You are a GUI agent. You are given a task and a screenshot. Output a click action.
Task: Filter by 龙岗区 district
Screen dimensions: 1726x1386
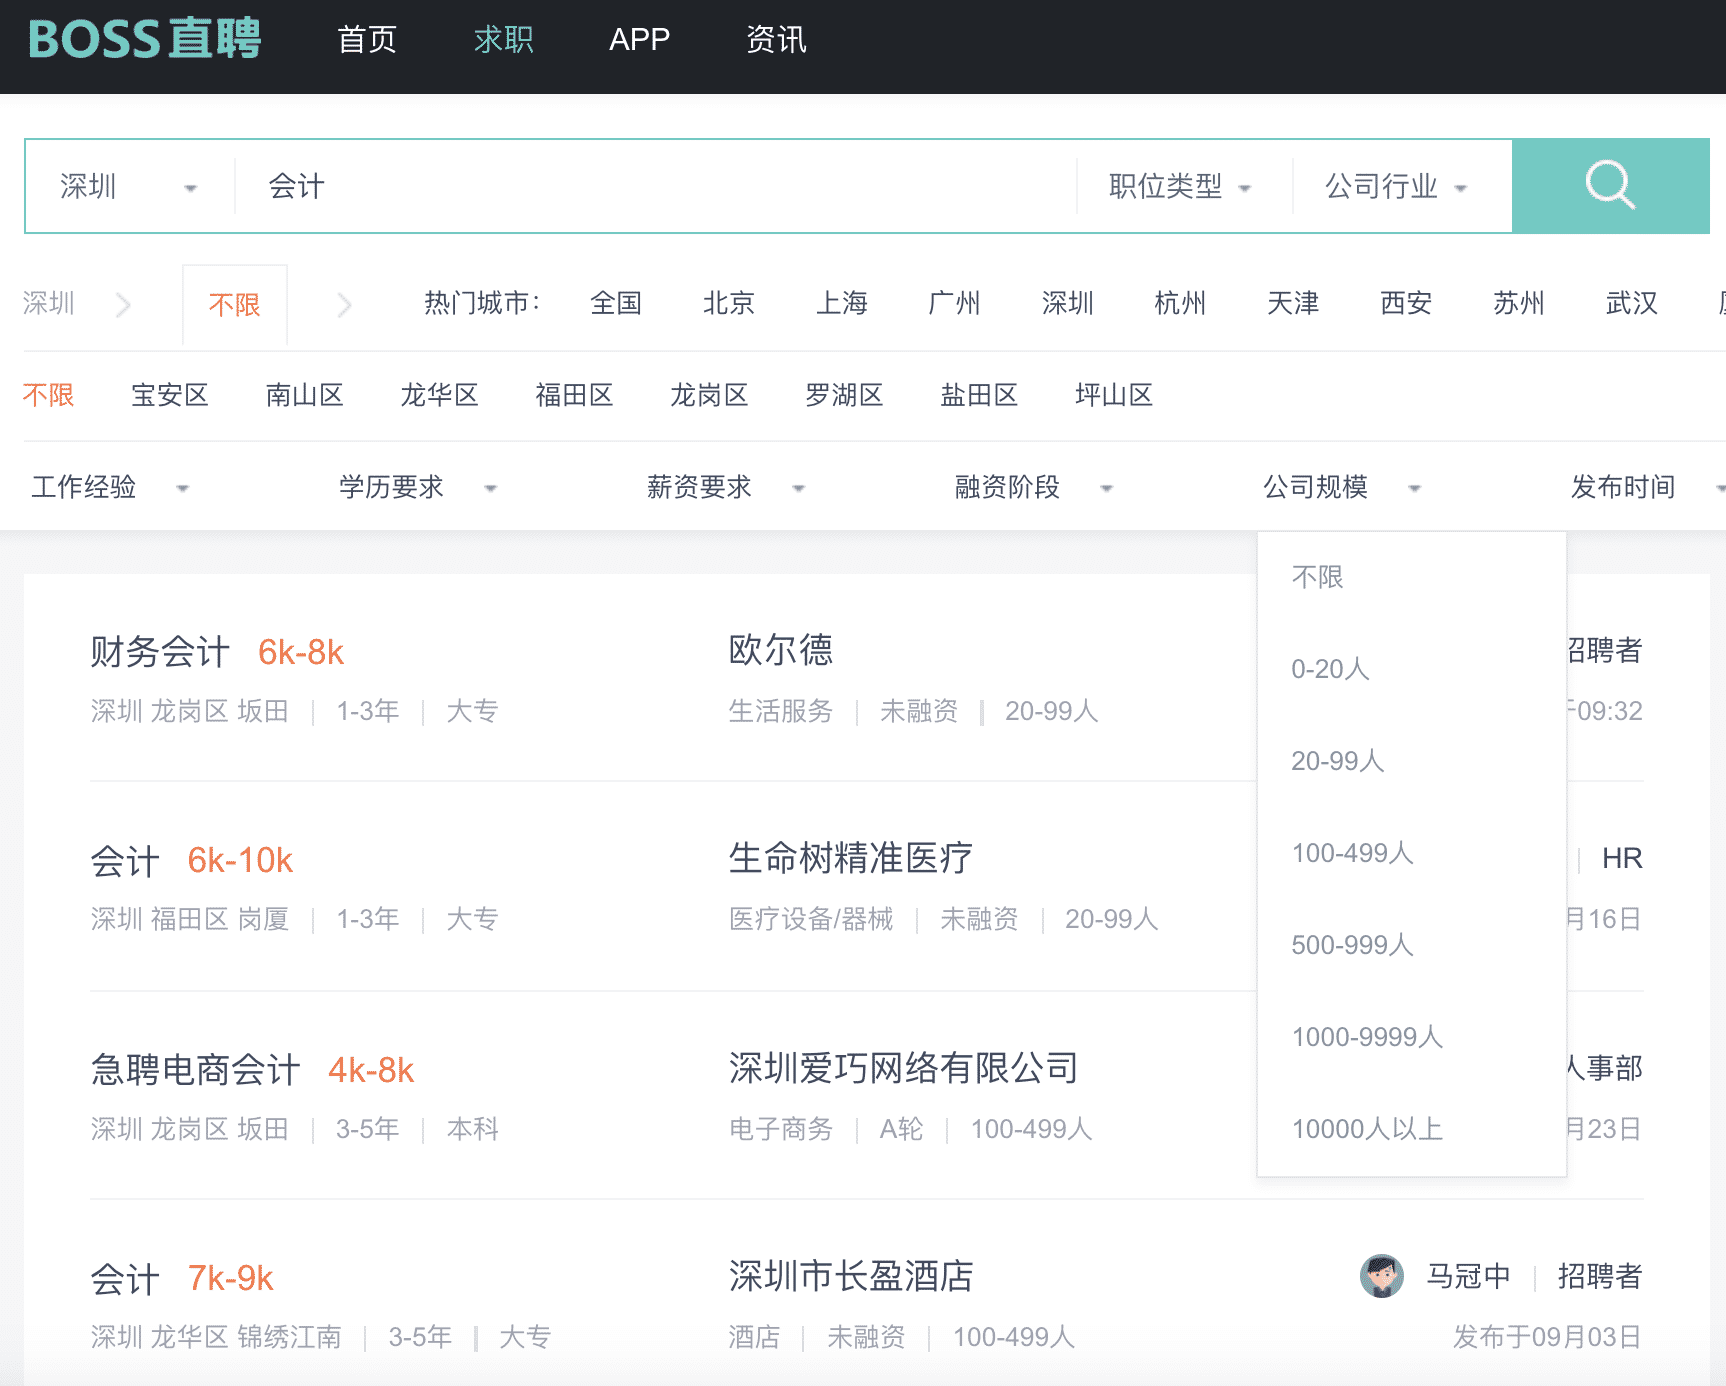[710, 395]
